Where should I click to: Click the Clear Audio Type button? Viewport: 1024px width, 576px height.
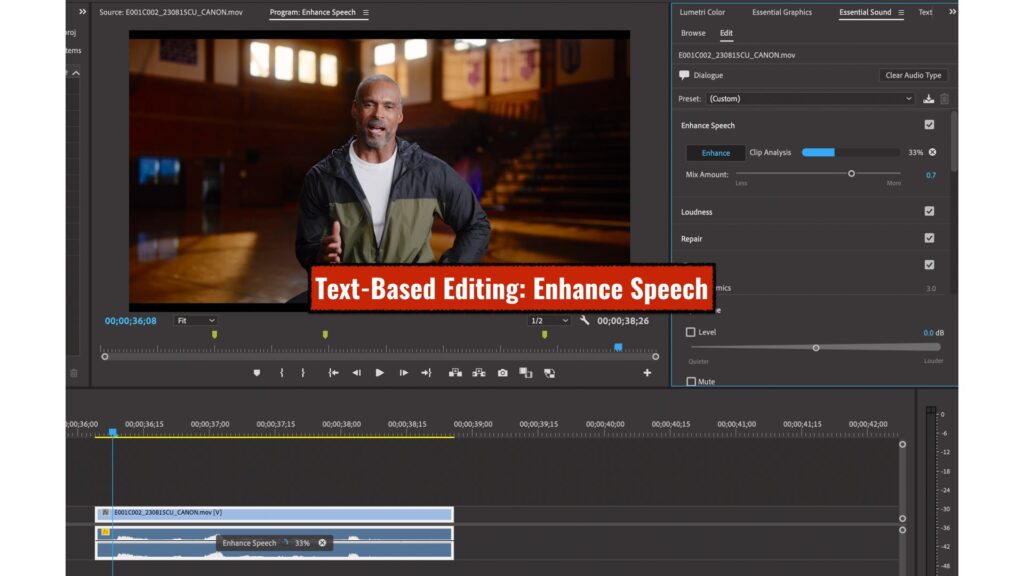point(913,75)
